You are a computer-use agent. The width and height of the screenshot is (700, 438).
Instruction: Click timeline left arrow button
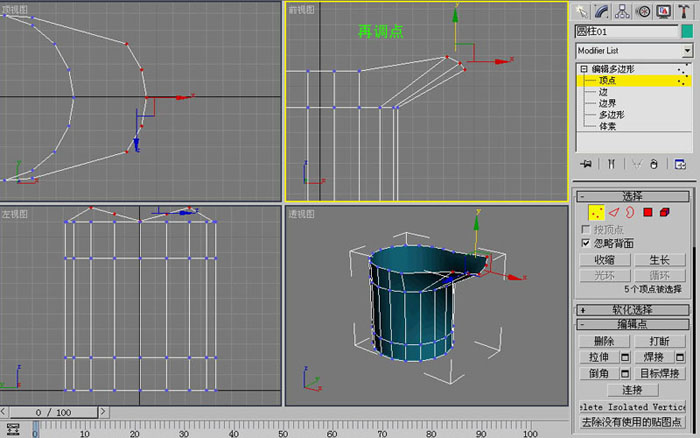[4, 412]
